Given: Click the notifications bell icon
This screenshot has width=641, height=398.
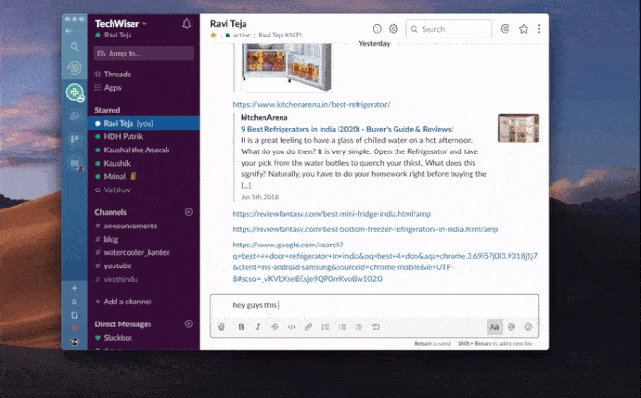Looking at the screenshot, I should [x=186, y=24].
